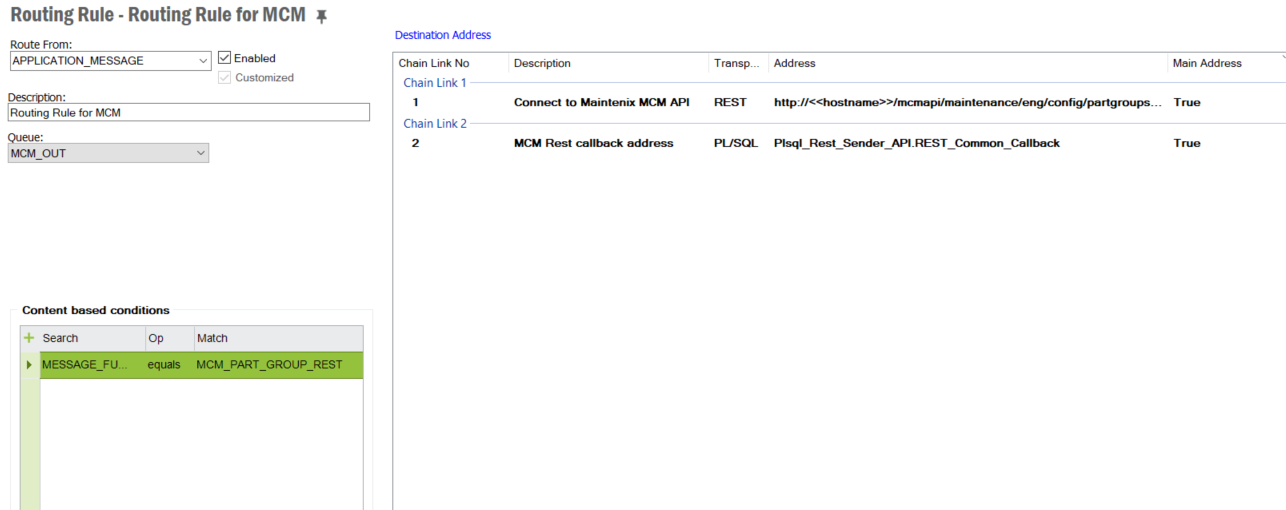Click the row indicator arrow for MESSAGE_FU condition
This screenshot has width=1286, height=510.
[29, 365]
